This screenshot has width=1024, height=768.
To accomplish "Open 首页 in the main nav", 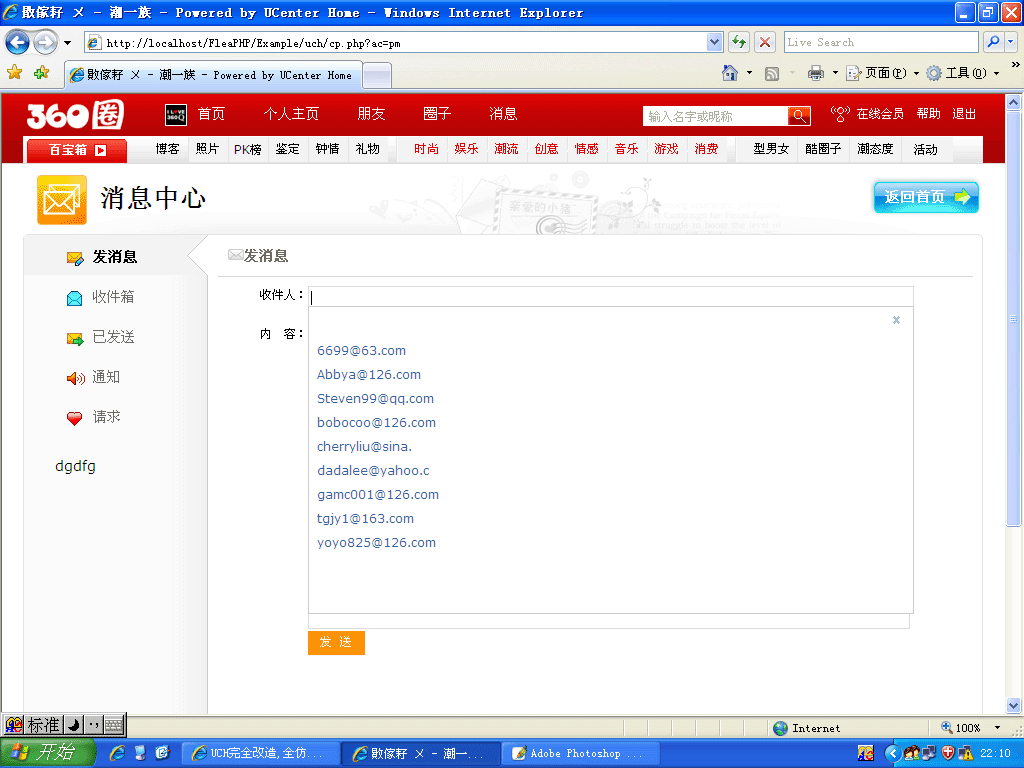I will (x=212, y=114).
